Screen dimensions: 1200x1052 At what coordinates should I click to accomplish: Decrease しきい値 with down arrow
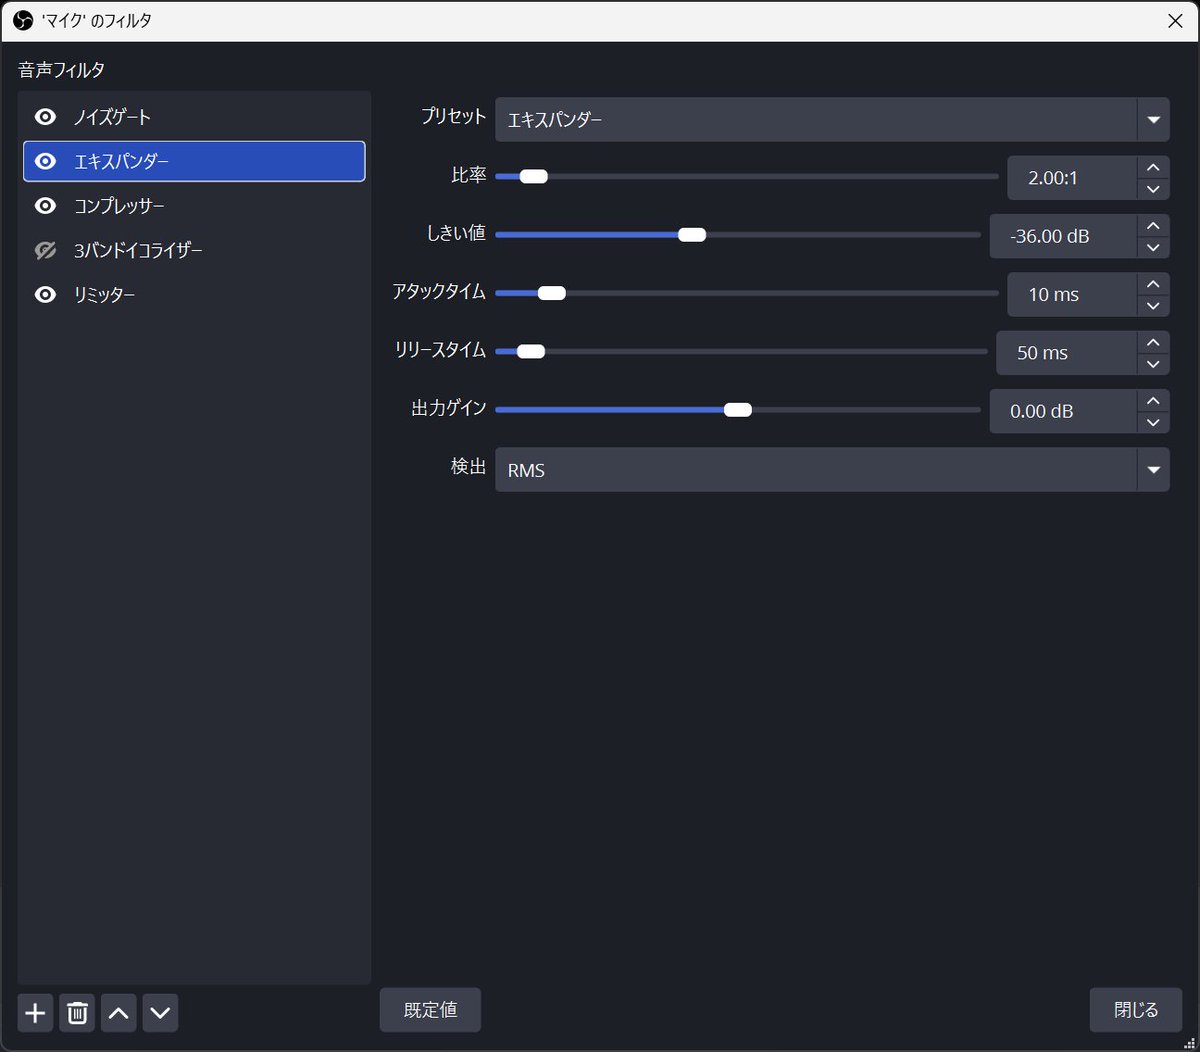coord(1153,247)
